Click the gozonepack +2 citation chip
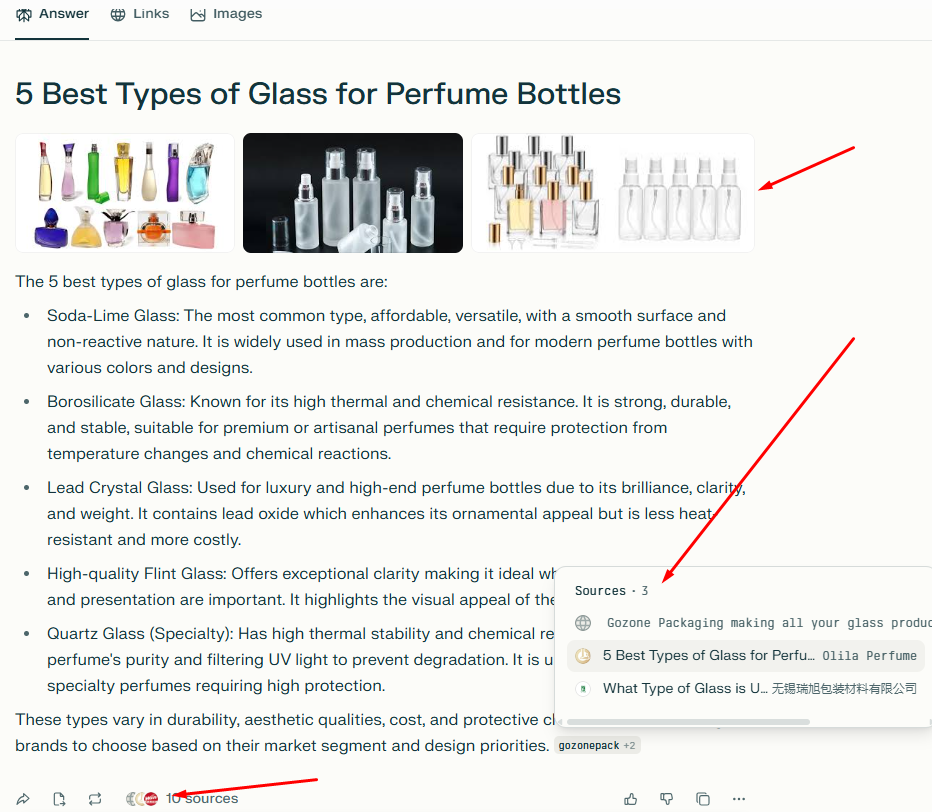 coord(597,746)
